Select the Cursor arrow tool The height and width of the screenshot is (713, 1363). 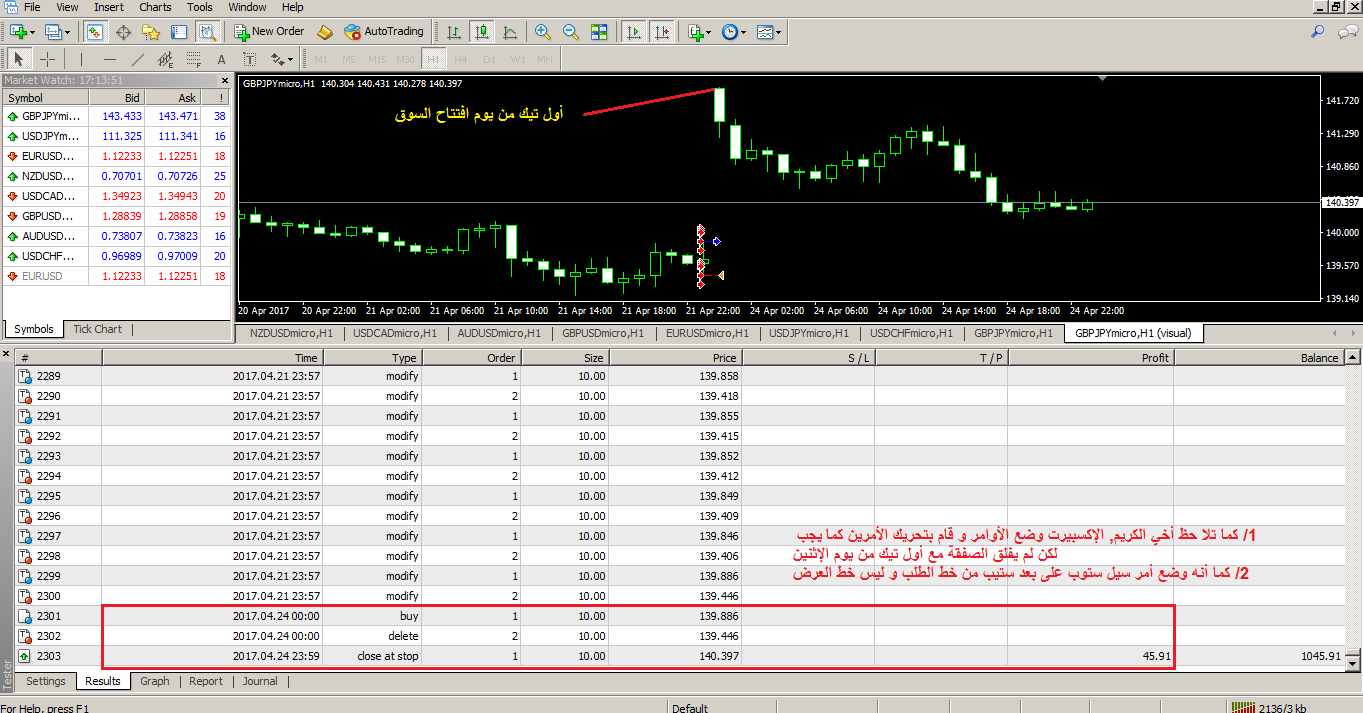coord(19,59)
